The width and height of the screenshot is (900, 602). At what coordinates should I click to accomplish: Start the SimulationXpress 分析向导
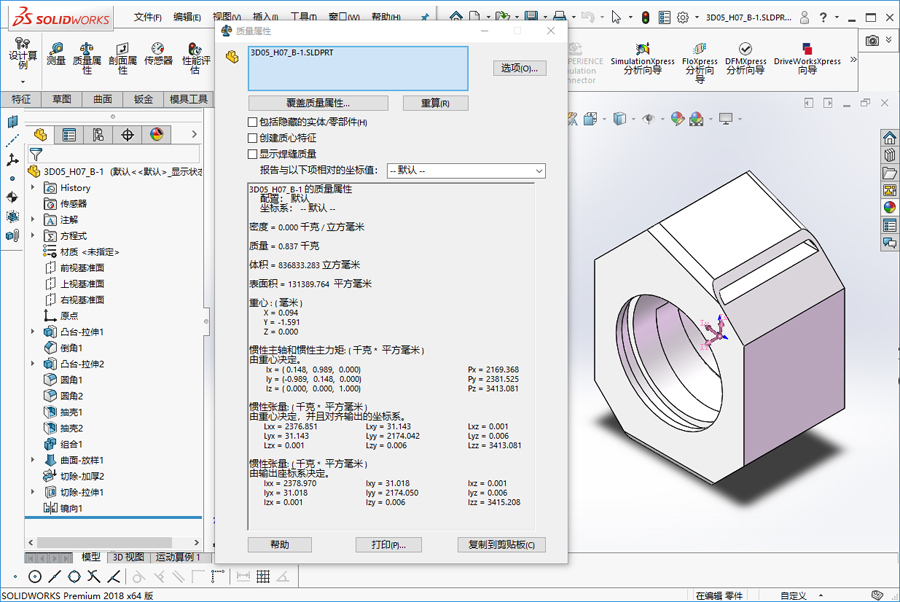click(642, 59)
